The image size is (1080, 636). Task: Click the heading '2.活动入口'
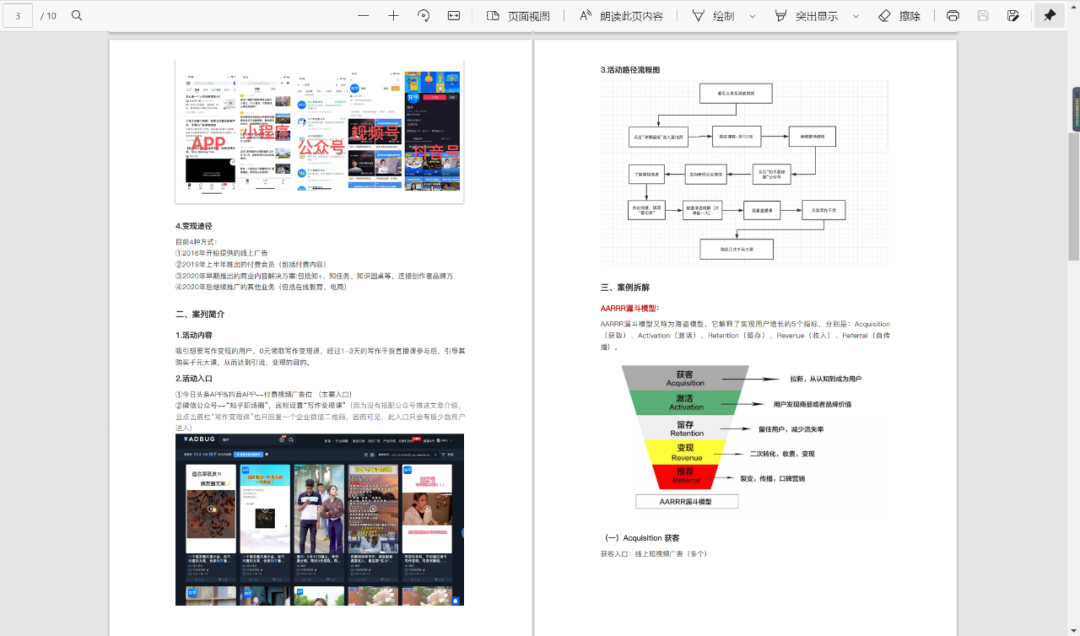(194, 378)
